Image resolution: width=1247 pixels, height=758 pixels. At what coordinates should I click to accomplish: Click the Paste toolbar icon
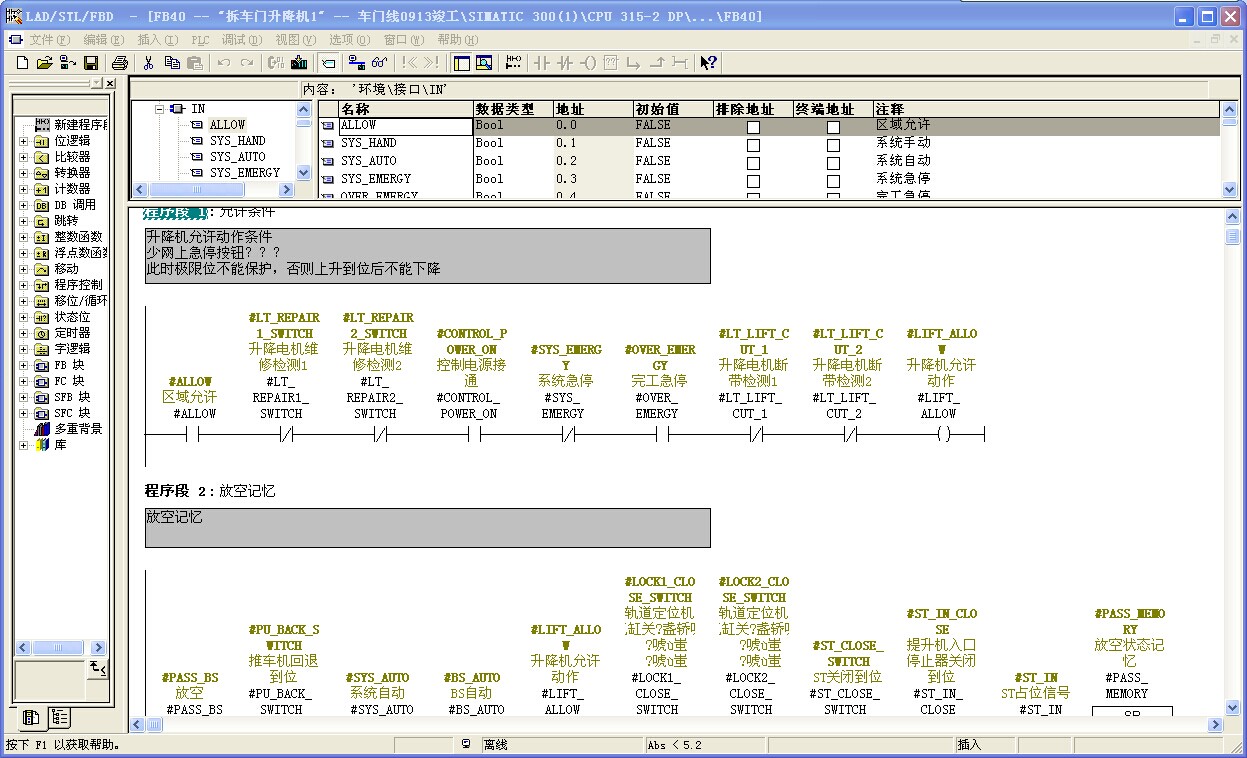(x=195, y=63)
